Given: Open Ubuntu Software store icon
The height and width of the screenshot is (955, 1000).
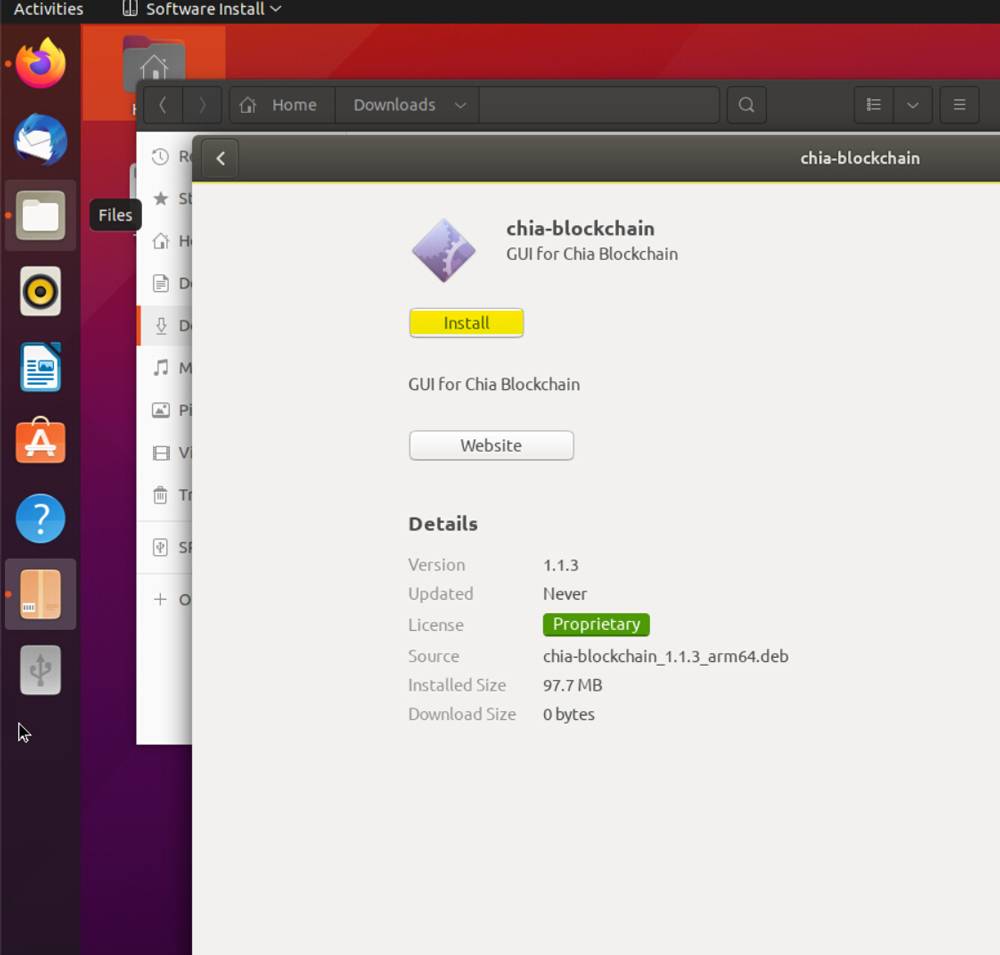Looking at the screenshot, I should 41,443.
